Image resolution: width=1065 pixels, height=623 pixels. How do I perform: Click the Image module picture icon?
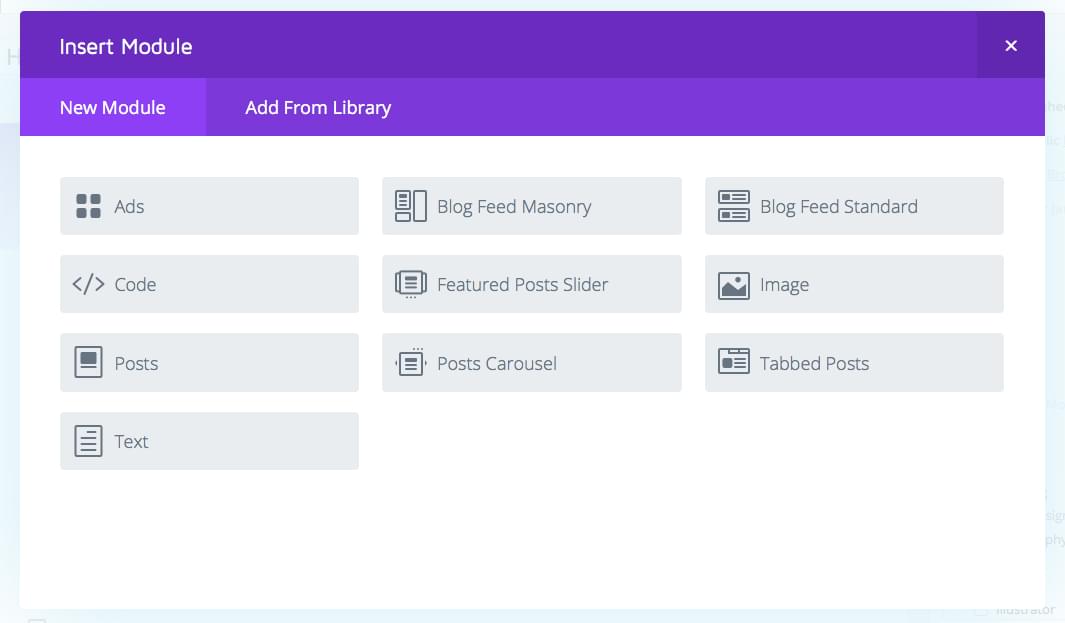pyautogui.click(x=733, y=285)
